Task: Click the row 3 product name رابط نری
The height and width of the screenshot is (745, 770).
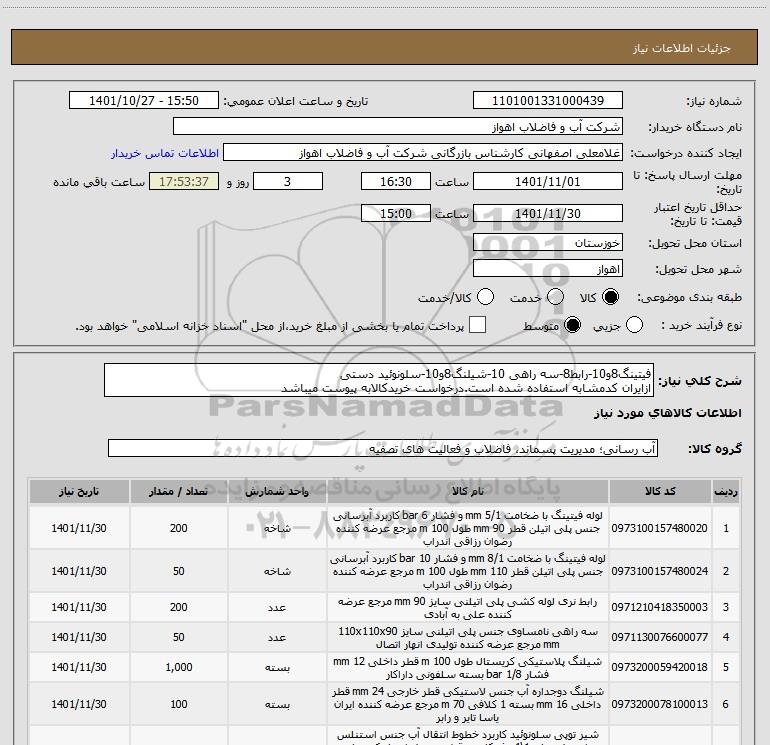Action: click(468, 608)
